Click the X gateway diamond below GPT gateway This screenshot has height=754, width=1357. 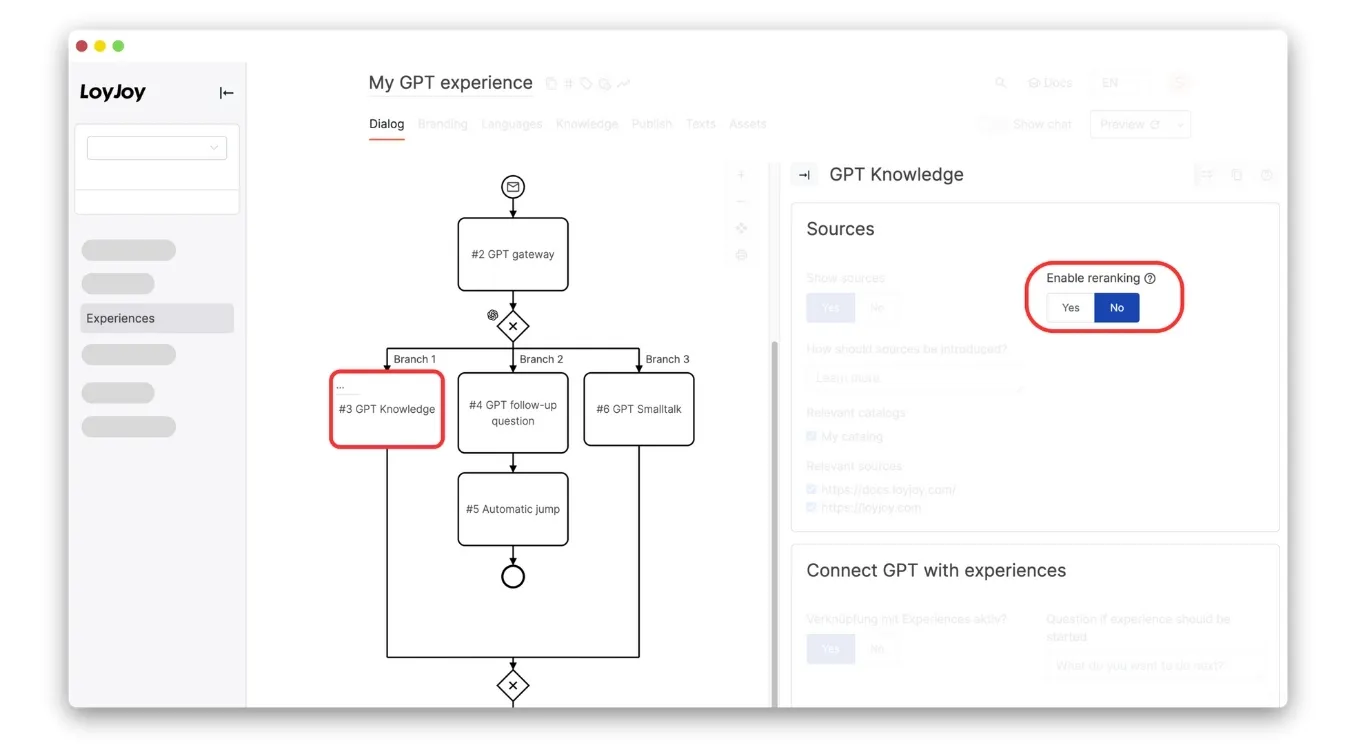[x=513, y=325]
